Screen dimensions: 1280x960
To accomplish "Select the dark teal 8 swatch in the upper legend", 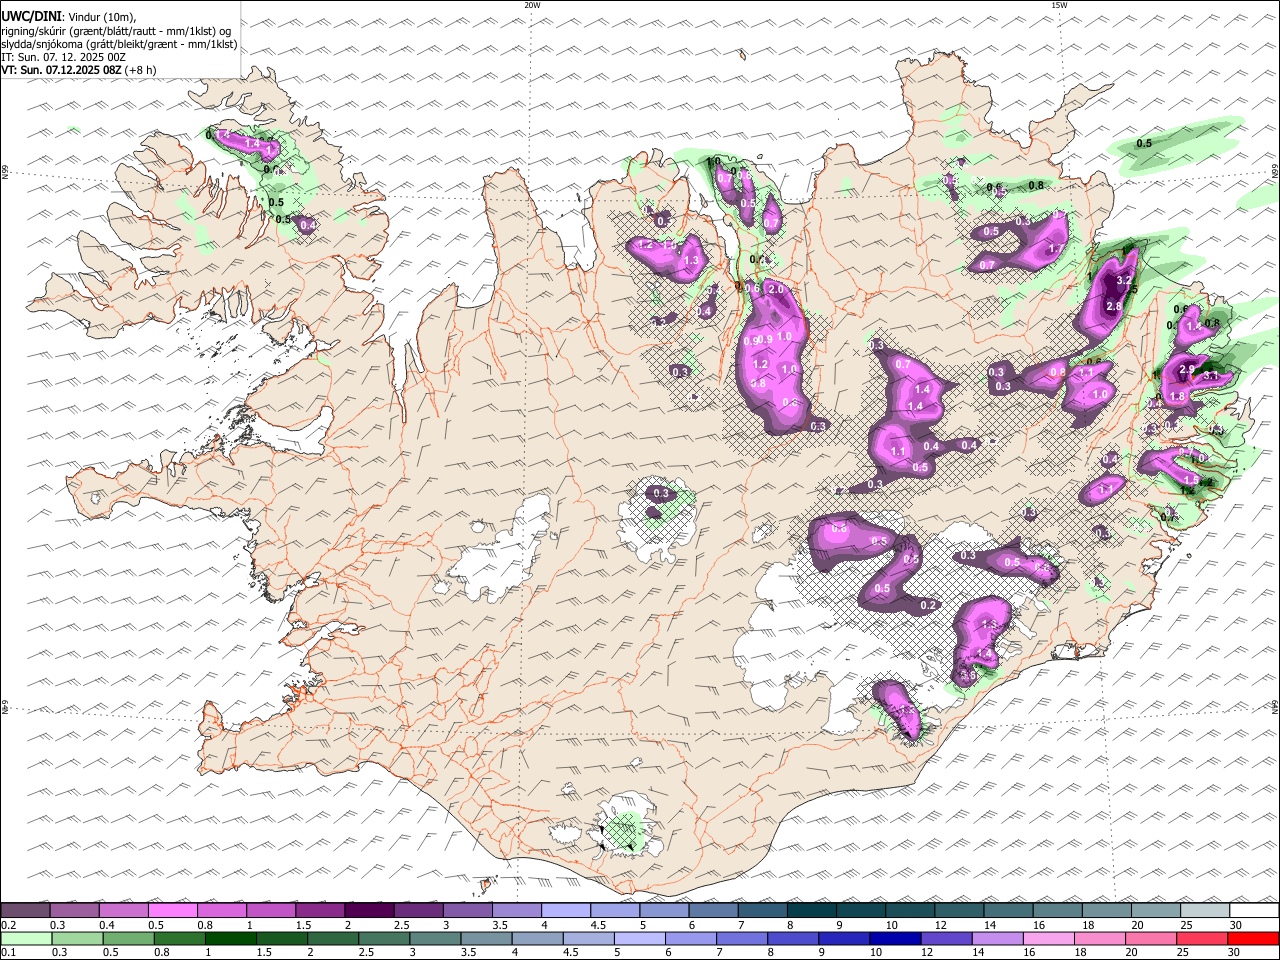I will pos(810,910).
